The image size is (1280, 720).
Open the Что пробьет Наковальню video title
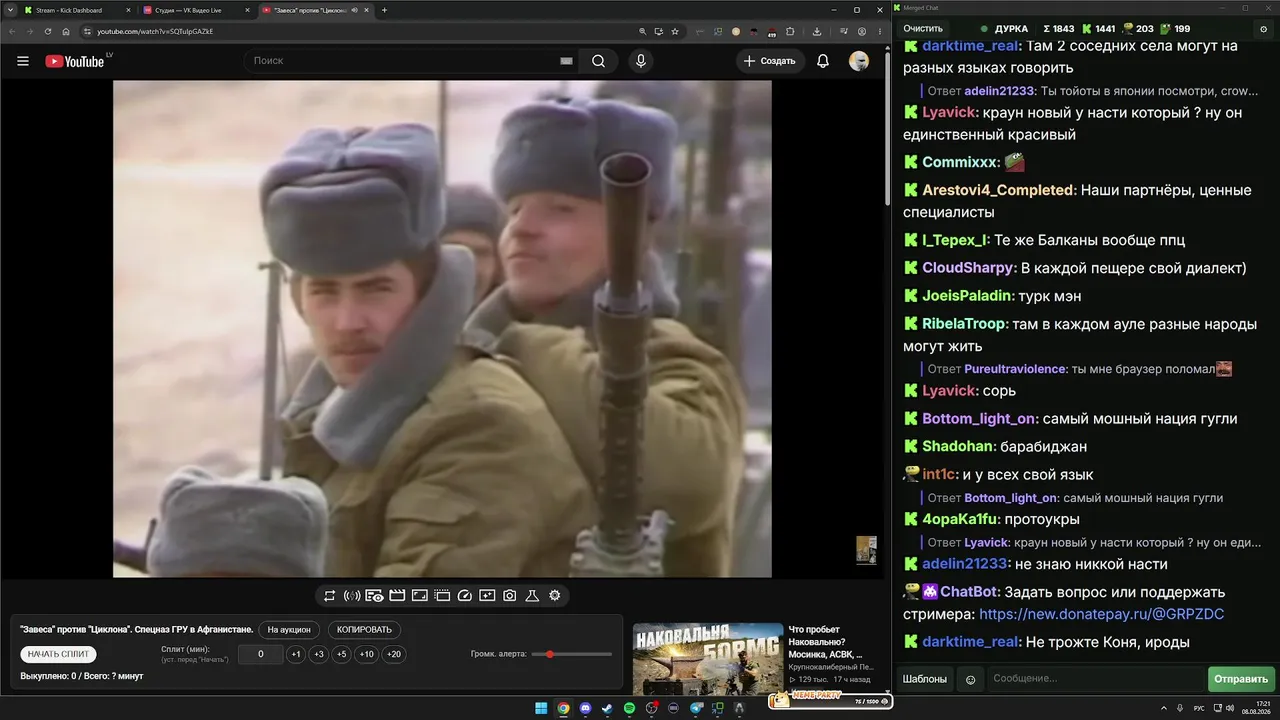coord(825,642)
